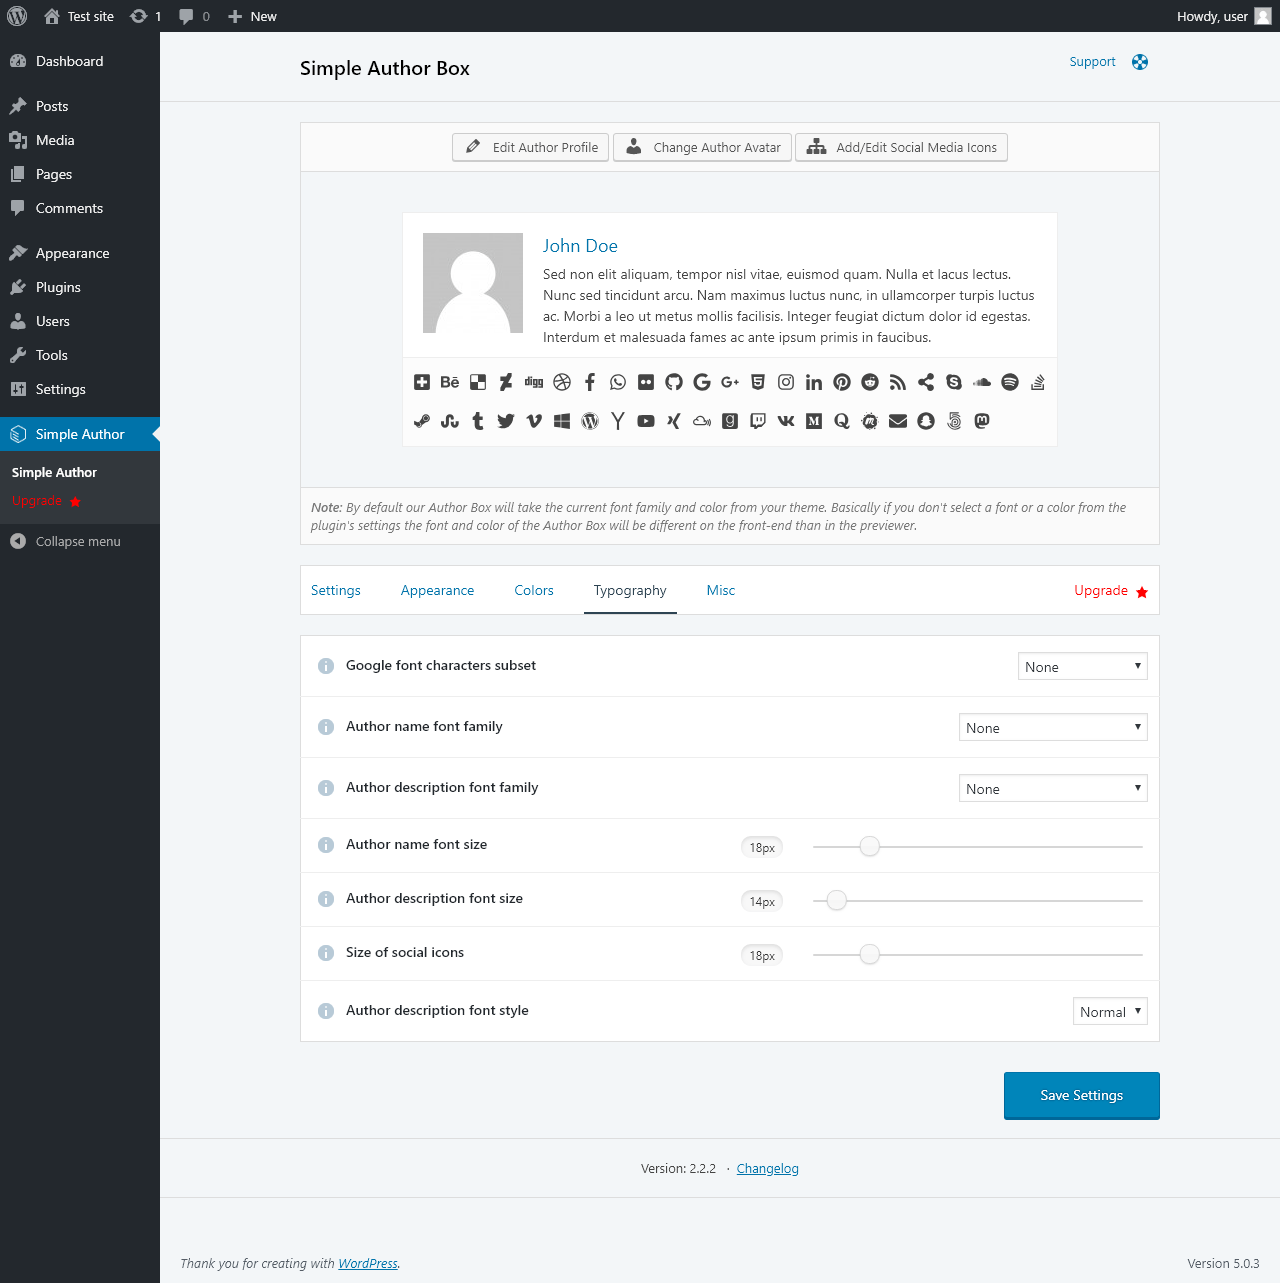Click the Google+ social icon
Viewport: 1280px width, 1283px height.
(x=730, y=382)
